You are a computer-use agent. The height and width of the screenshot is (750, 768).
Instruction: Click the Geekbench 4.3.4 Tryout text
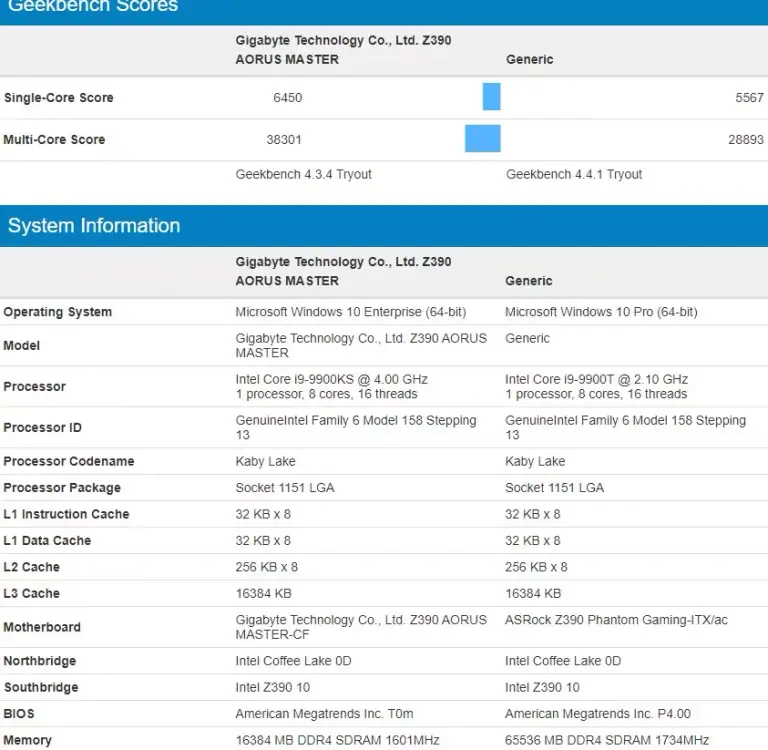click(x=304, y=174)
